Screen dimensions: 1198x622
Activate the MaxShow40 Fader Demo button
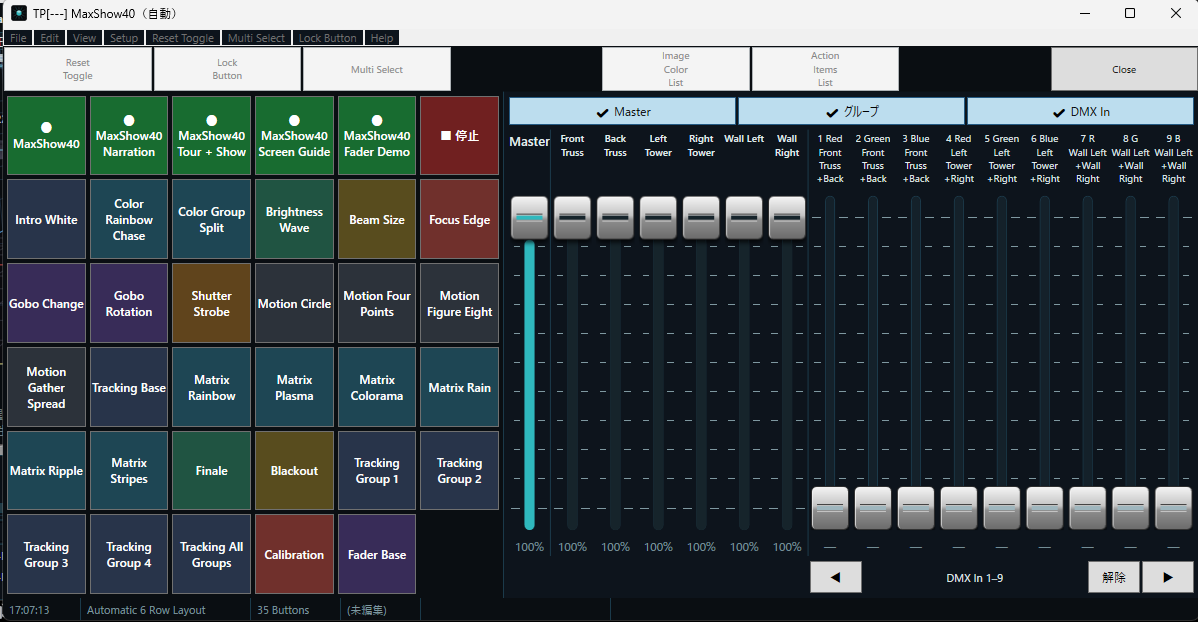(x=377, y=136)
